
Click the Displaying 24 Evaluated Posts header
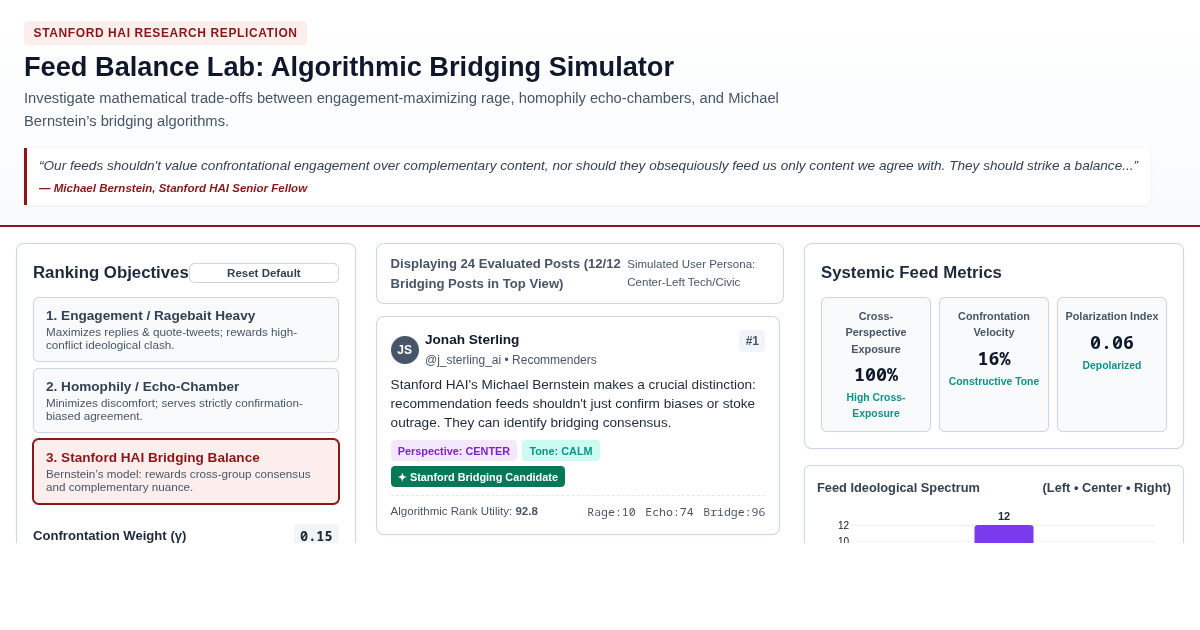pos(506,274)
